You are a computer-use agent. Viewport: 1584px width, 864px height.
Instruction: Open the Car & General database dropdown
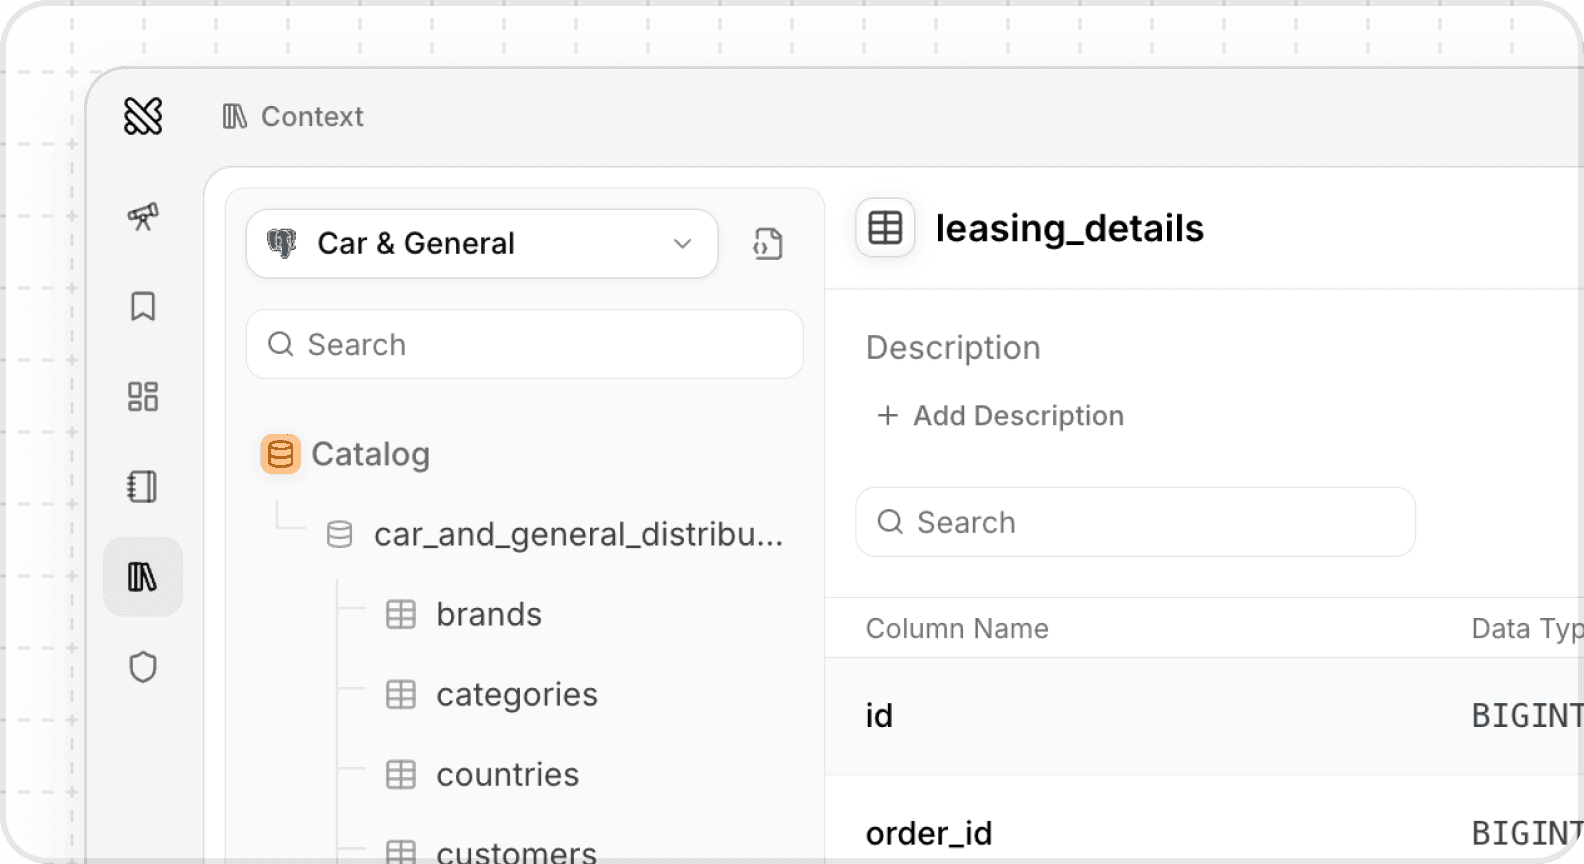click(x=481, y=244)
